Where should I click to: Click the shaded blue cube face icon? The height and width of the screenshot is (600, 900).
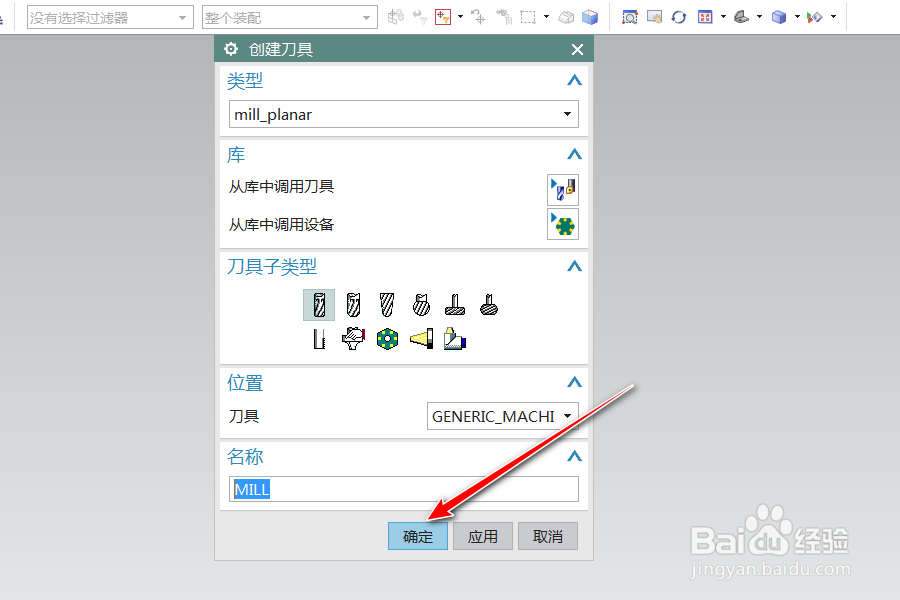pyautogui.click(x=589, y=17)
